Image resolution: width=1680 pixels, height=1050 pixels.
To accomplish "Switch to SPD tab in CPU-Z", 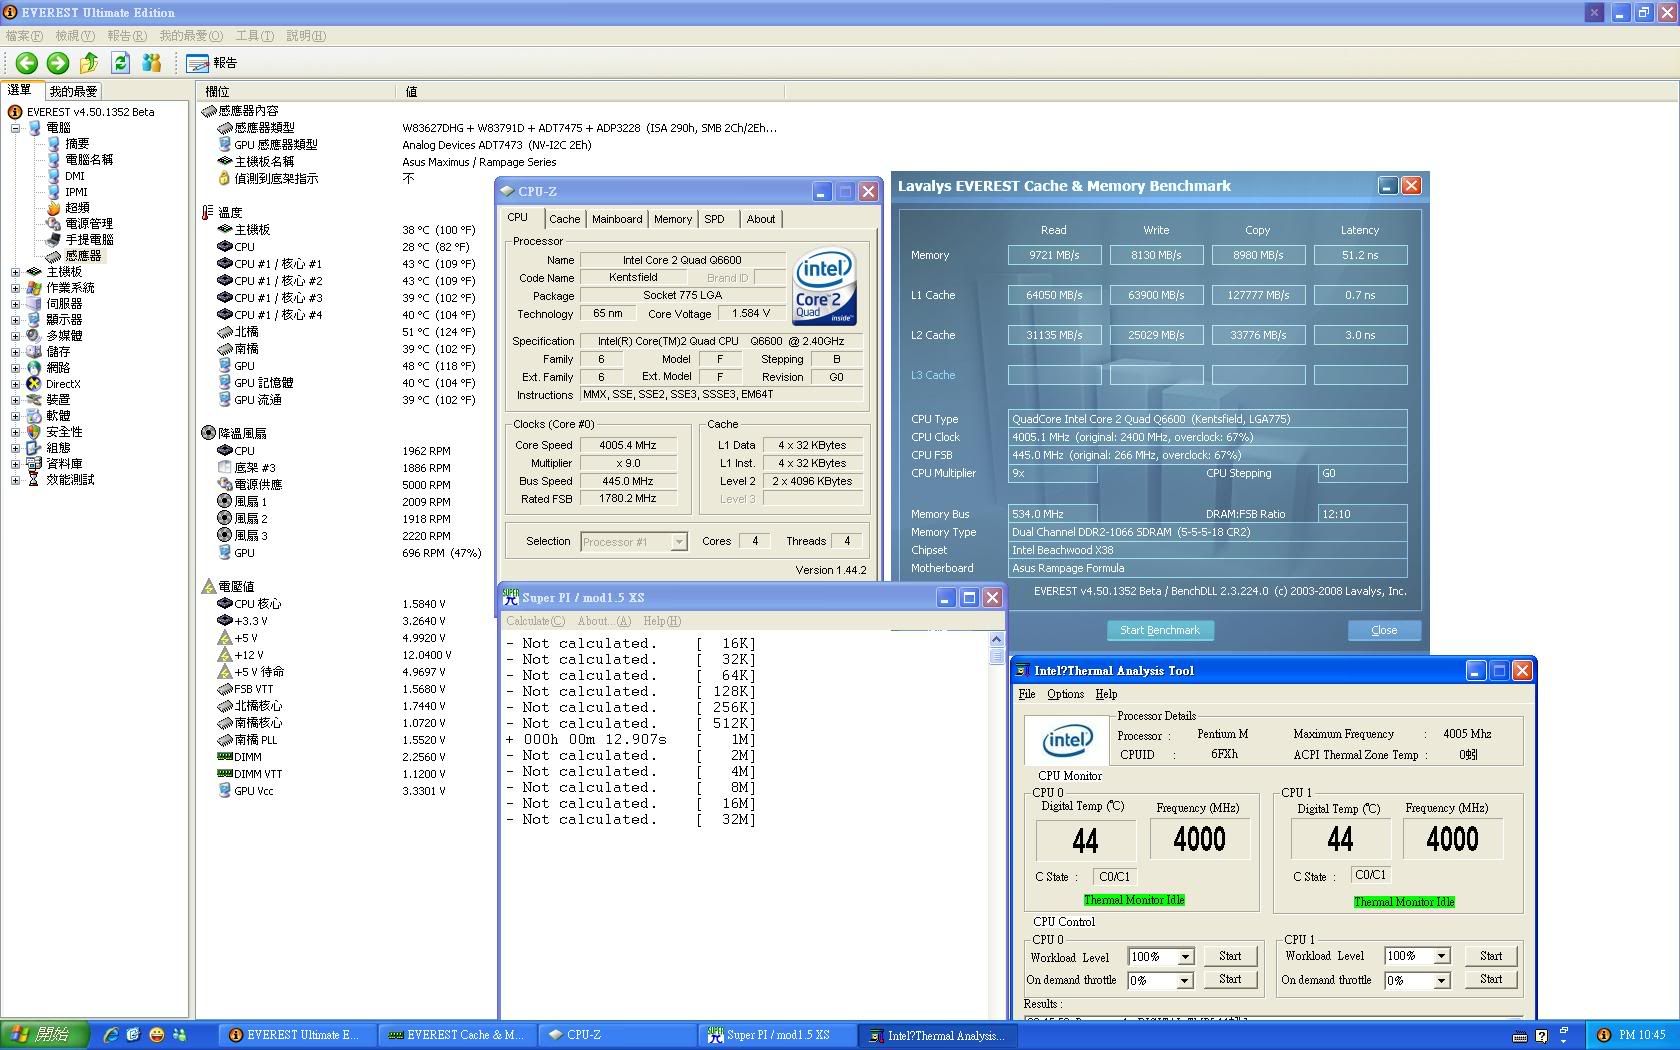I will 714,219.
